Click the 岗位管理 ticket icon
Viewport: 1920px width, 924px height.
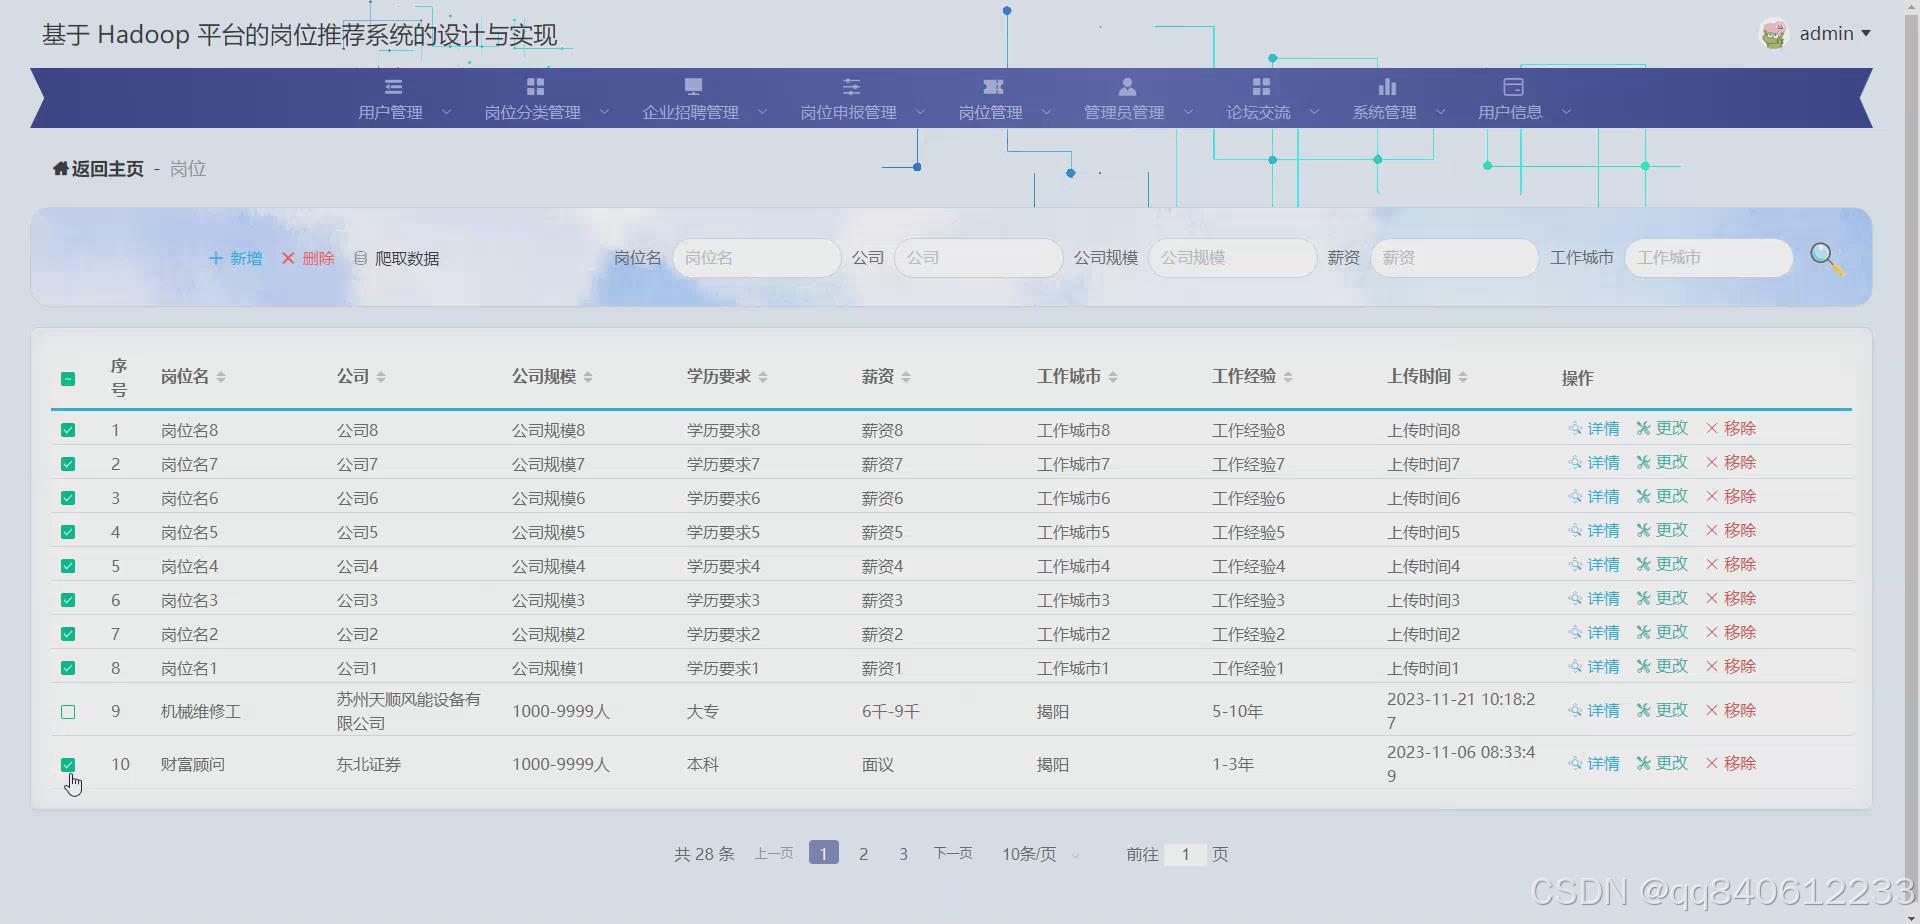(x=993, y=87)
